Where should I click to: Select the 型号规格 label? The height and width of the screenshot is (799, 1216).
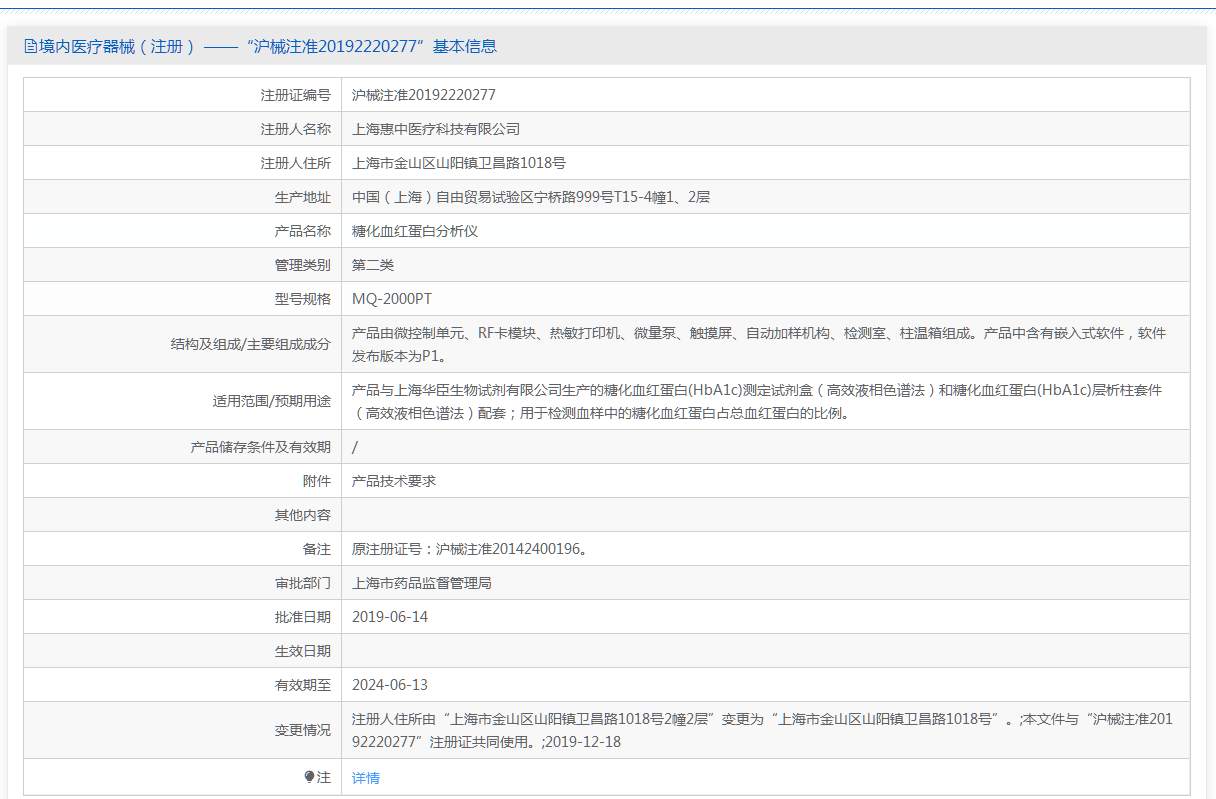303,299
